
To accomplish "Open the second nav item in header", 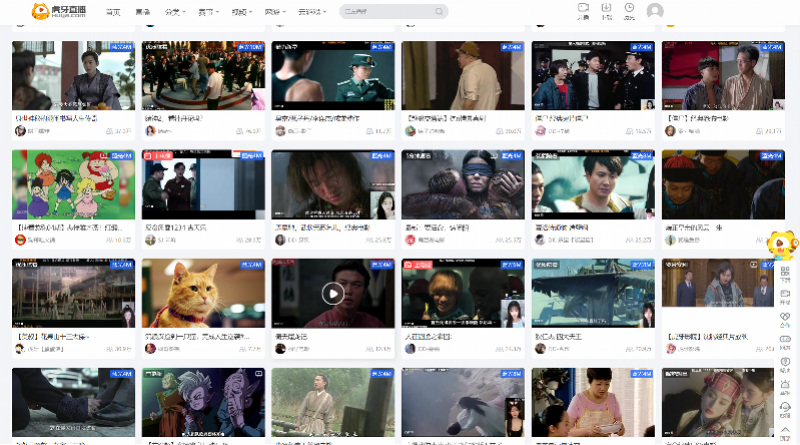I will [142, 12].
